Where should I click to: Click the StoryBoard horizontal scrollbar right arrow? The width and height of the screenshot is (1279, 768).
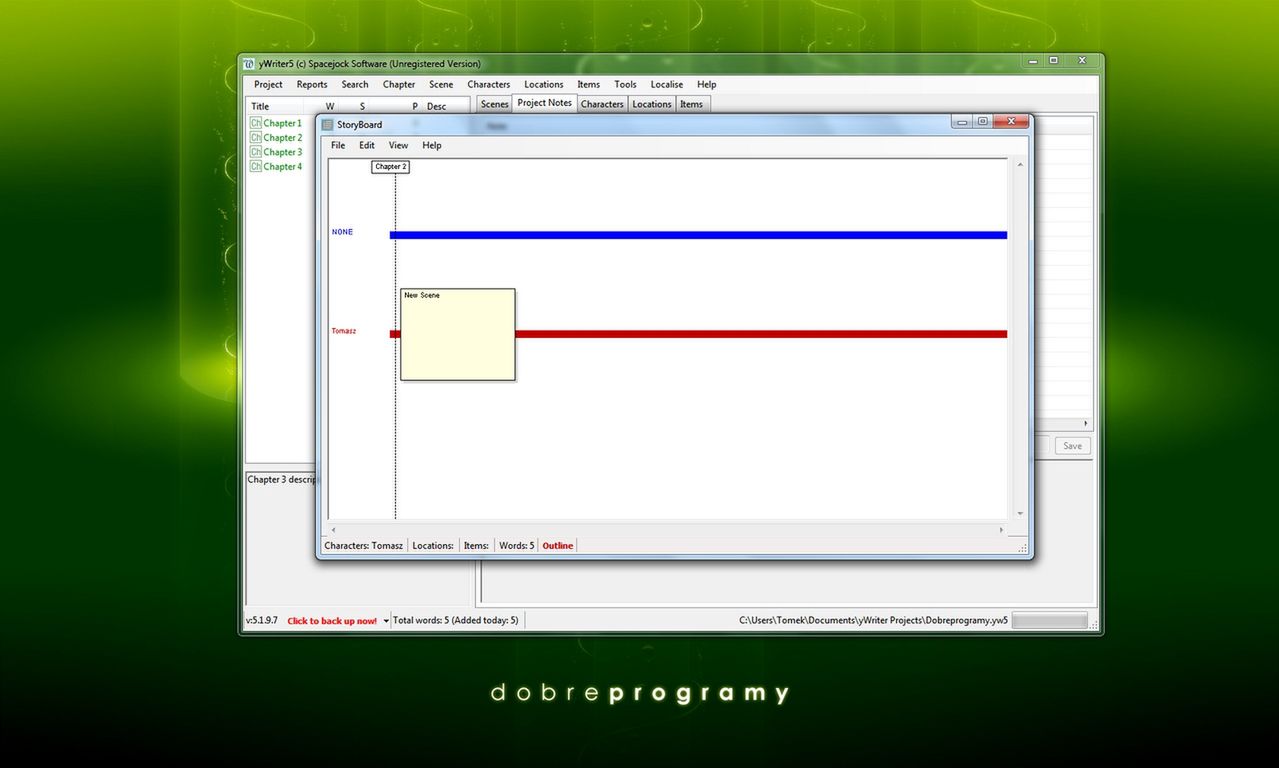[x=1001, y=530]
